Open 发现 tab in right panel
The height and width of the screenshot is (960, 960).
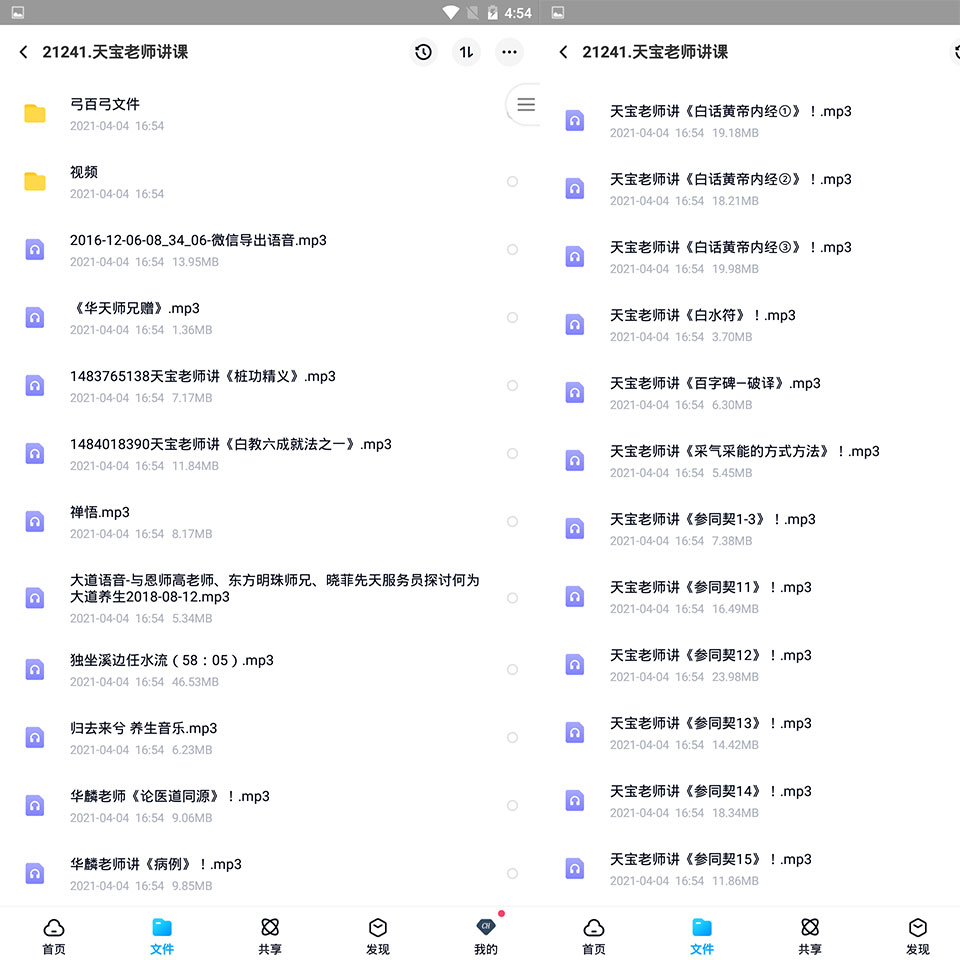918,936
